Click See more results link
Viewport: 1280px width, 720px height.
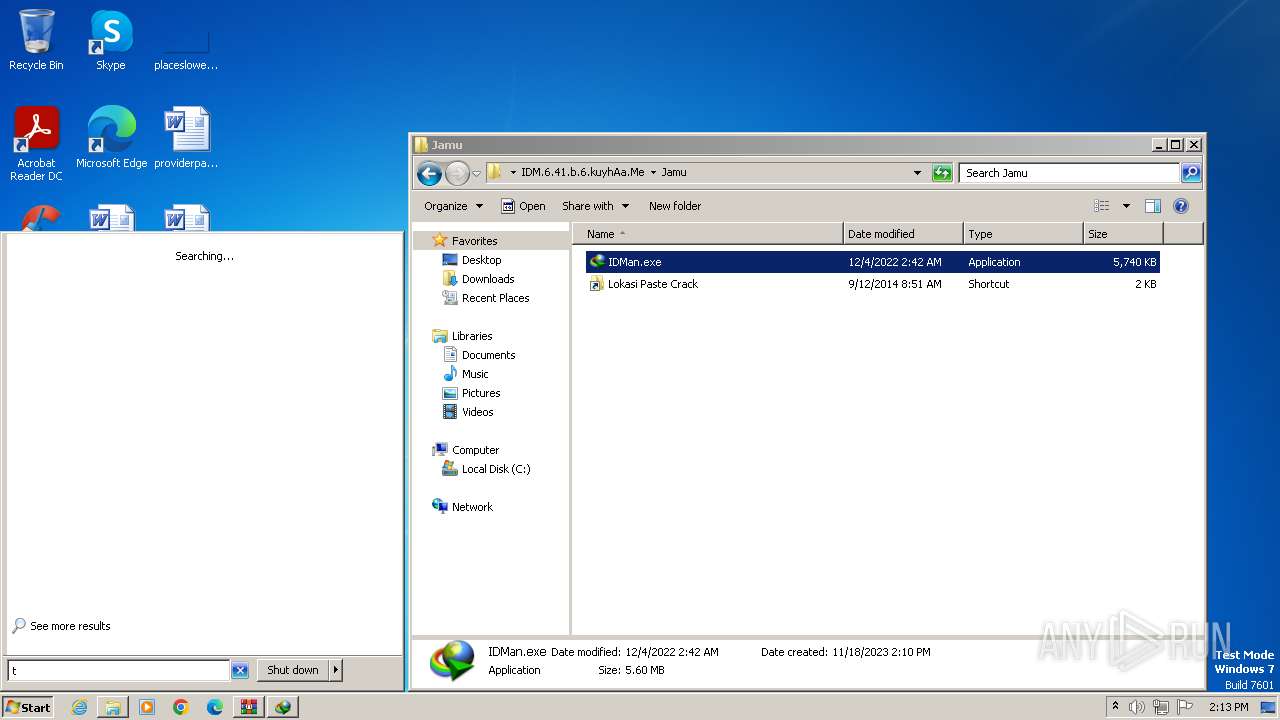pos(70,626)
